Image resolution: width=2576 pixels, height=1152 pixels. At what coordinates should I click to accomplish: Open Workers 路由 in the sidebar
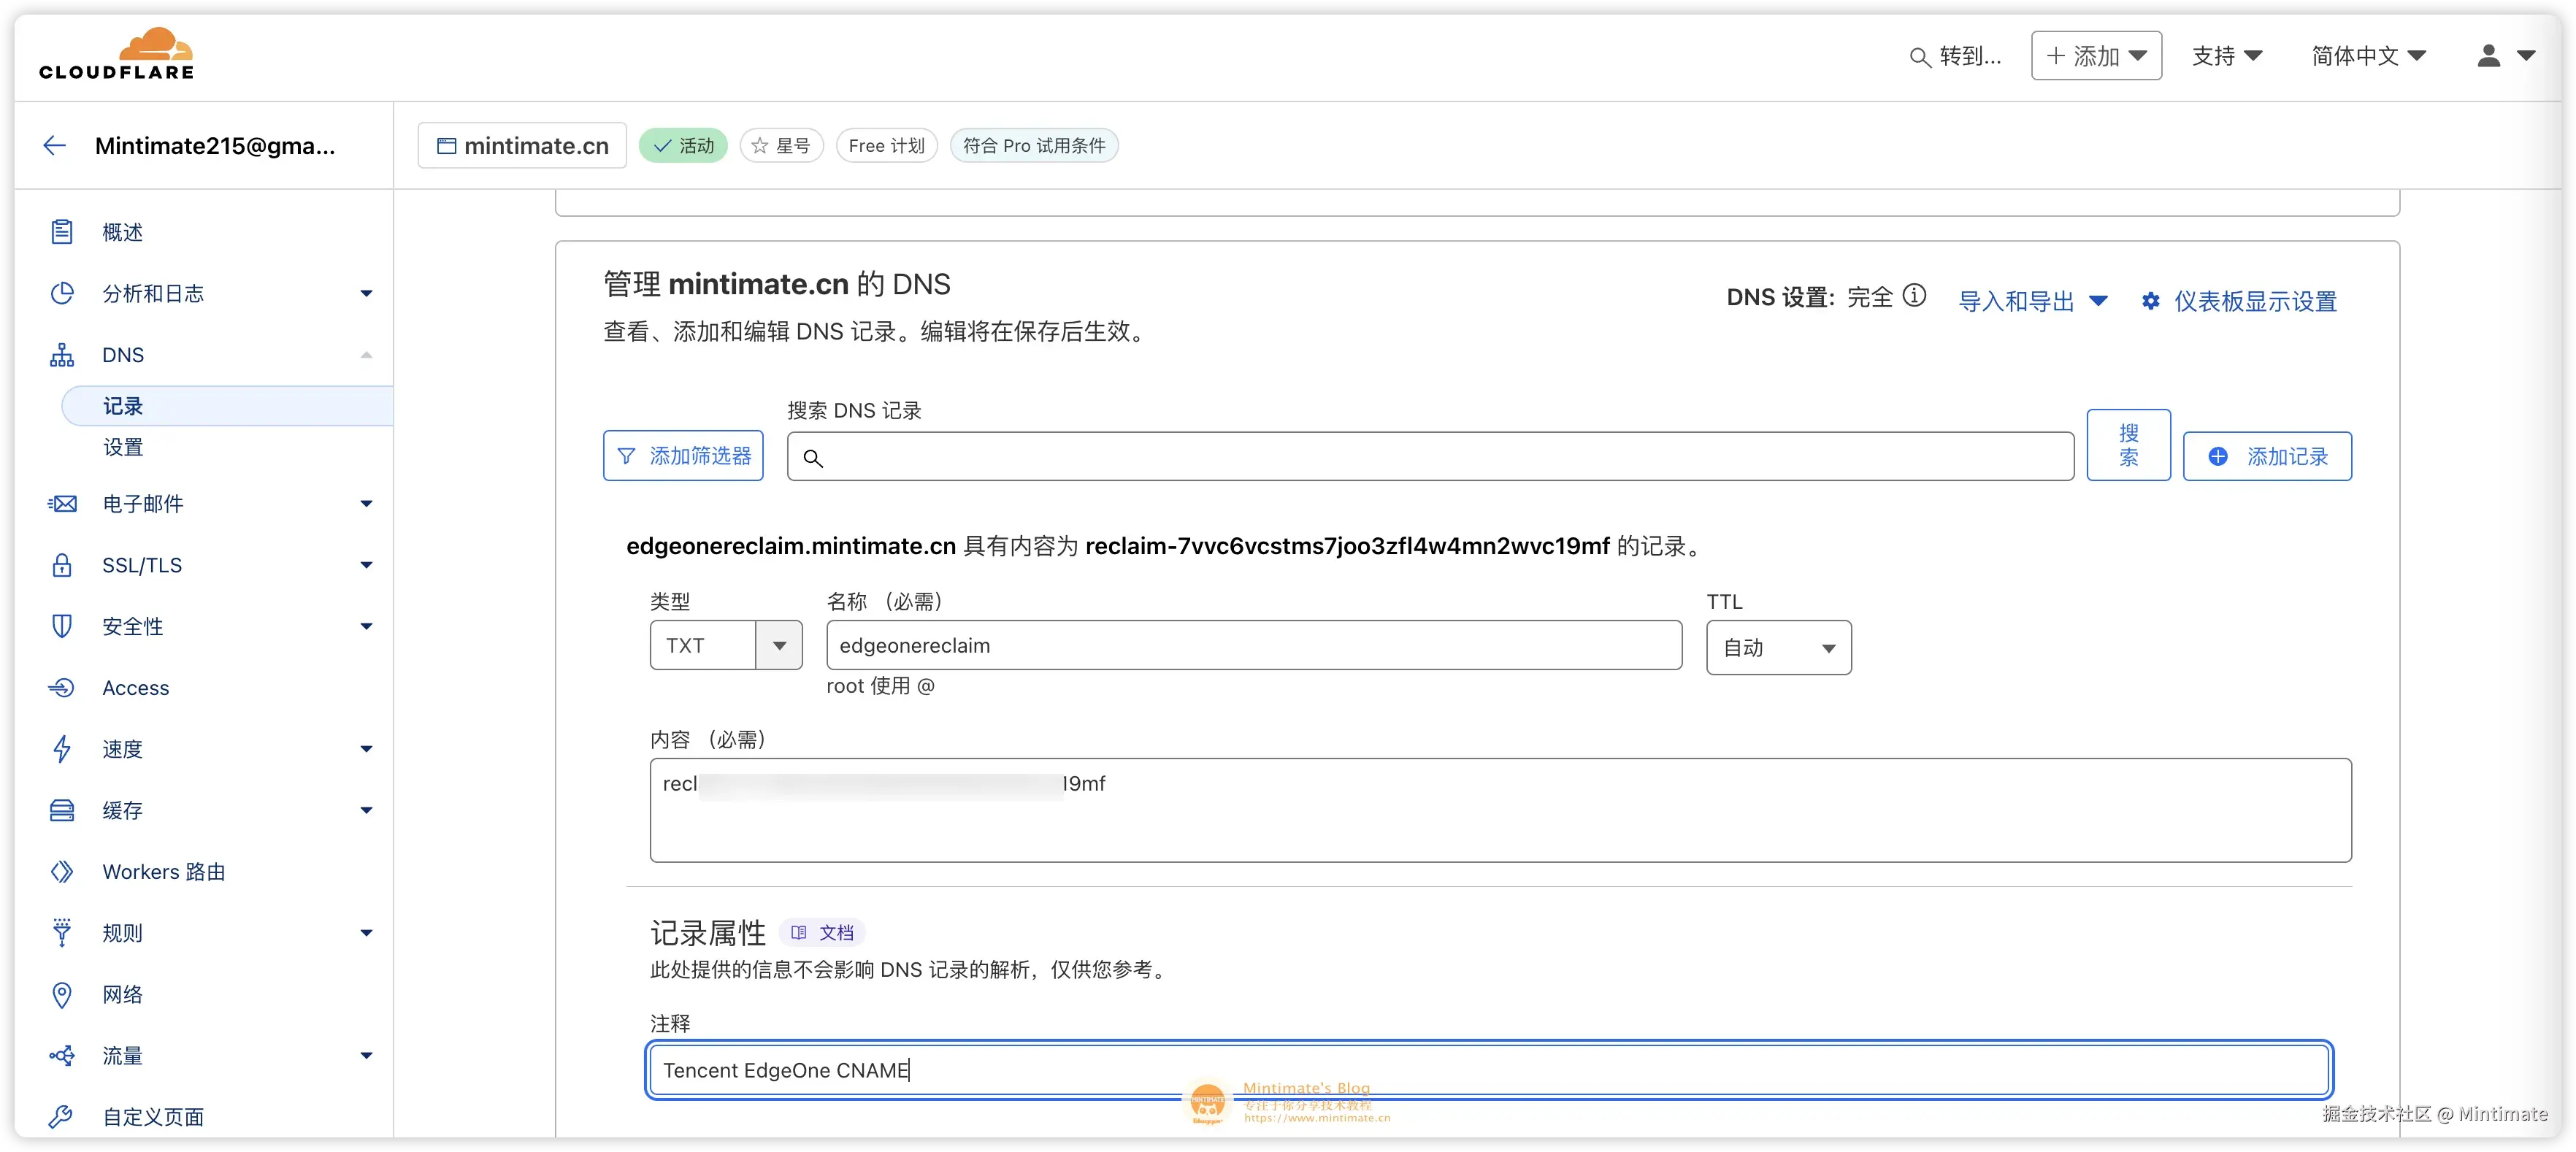163,872
